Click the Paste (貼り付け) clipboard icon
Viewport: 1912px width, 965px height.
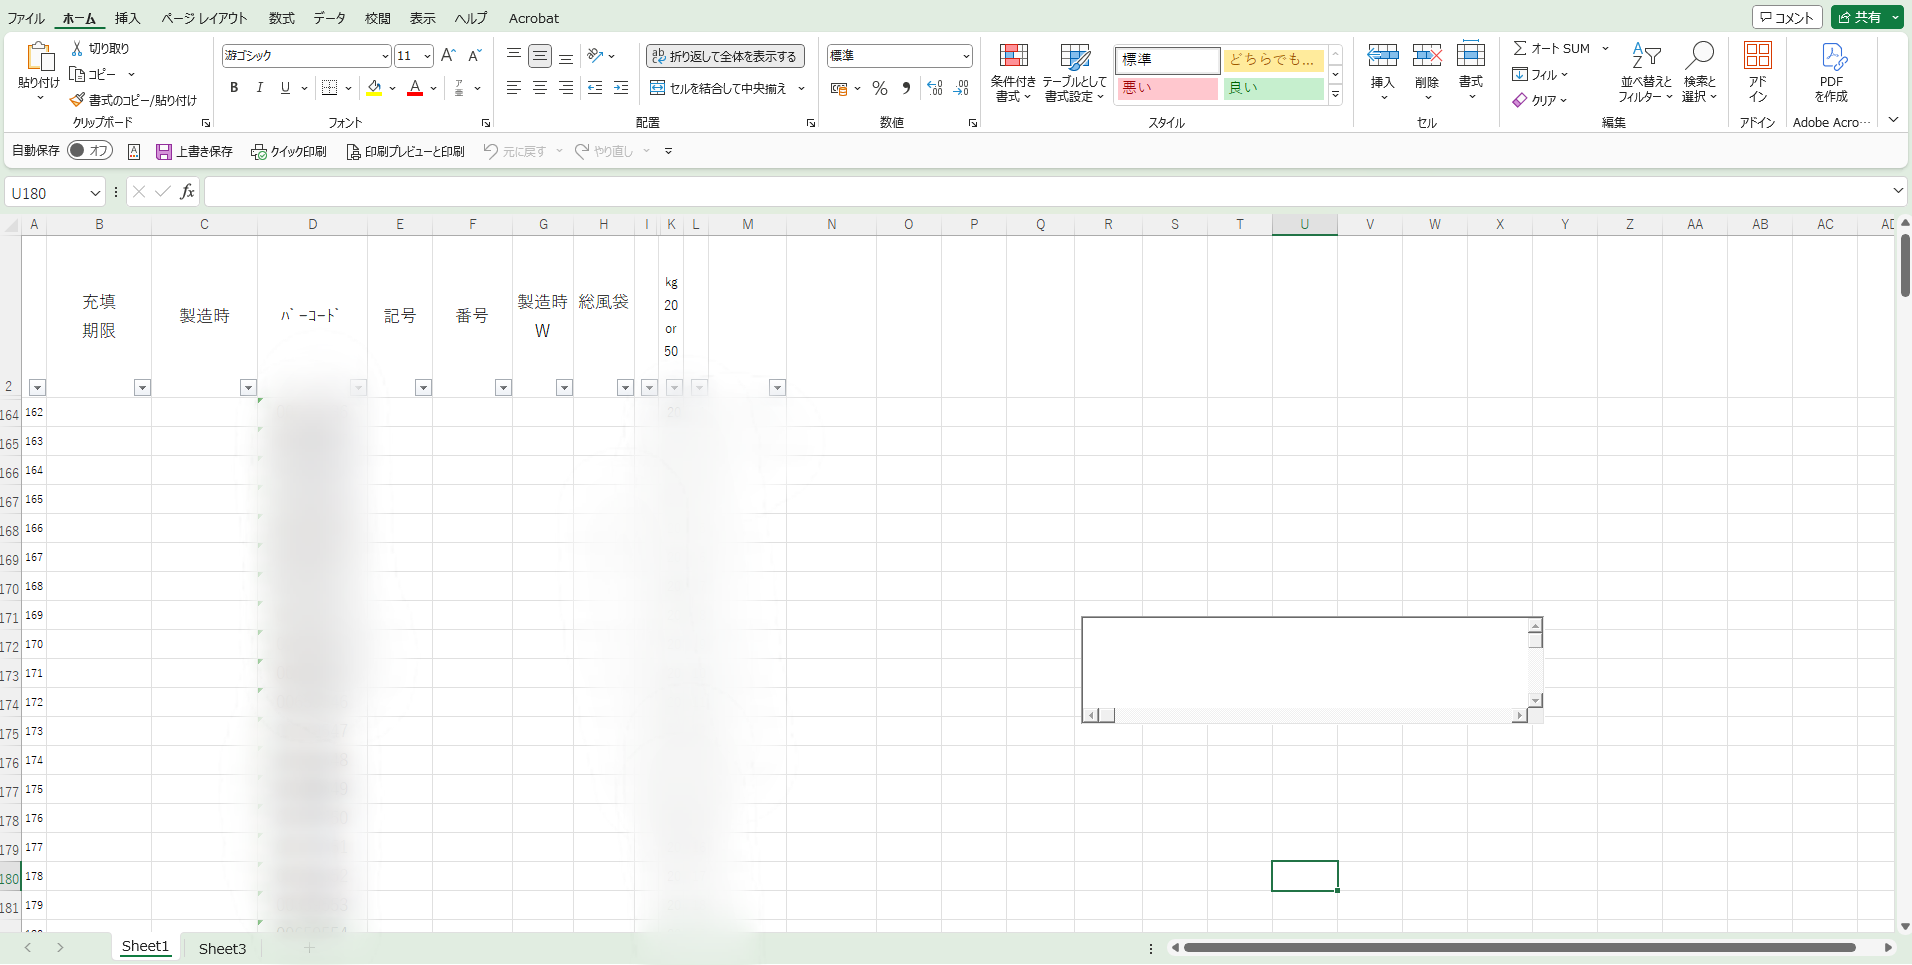(39, 58)
